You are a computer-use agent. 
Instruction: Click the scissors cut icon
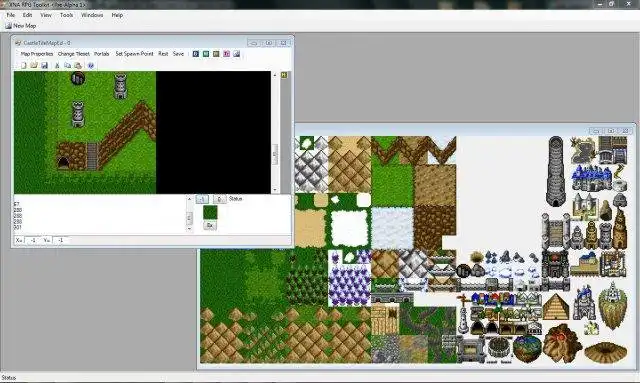pyautogui.click(x=57, y=65)
